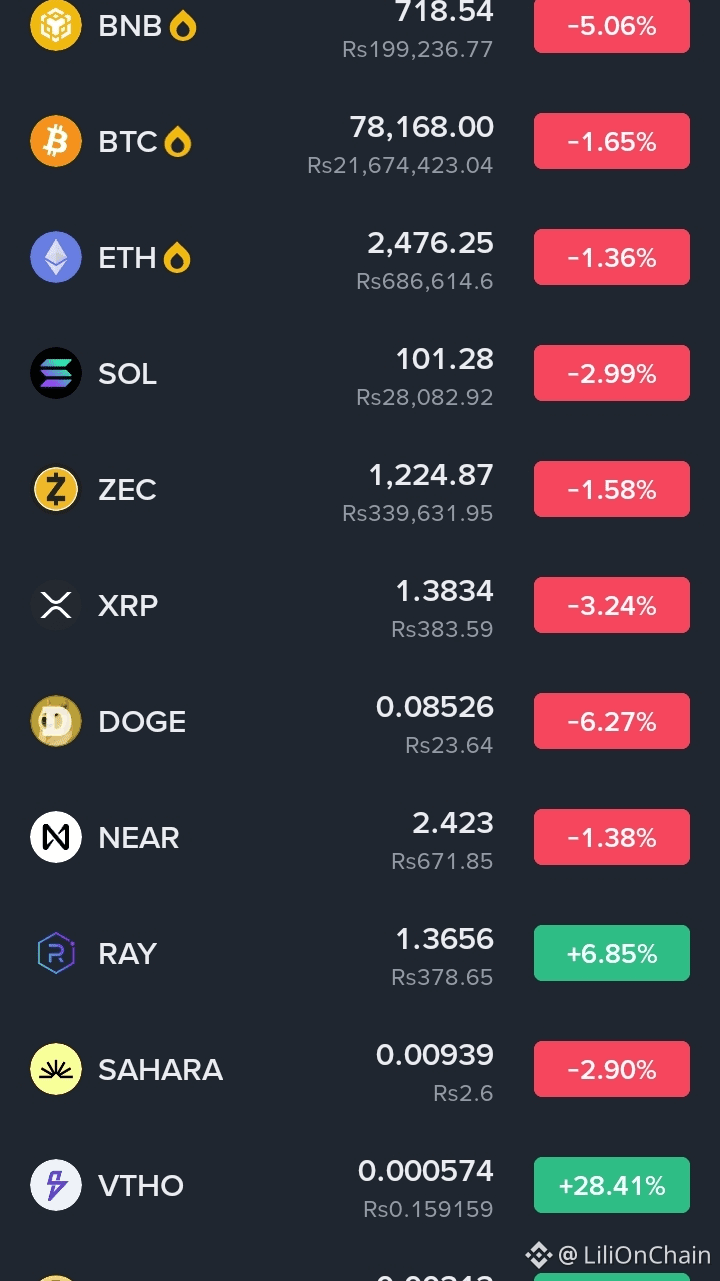Select the VTHO lightning logo icon
720x1281 pixels.
click(x=56, y=1185)
